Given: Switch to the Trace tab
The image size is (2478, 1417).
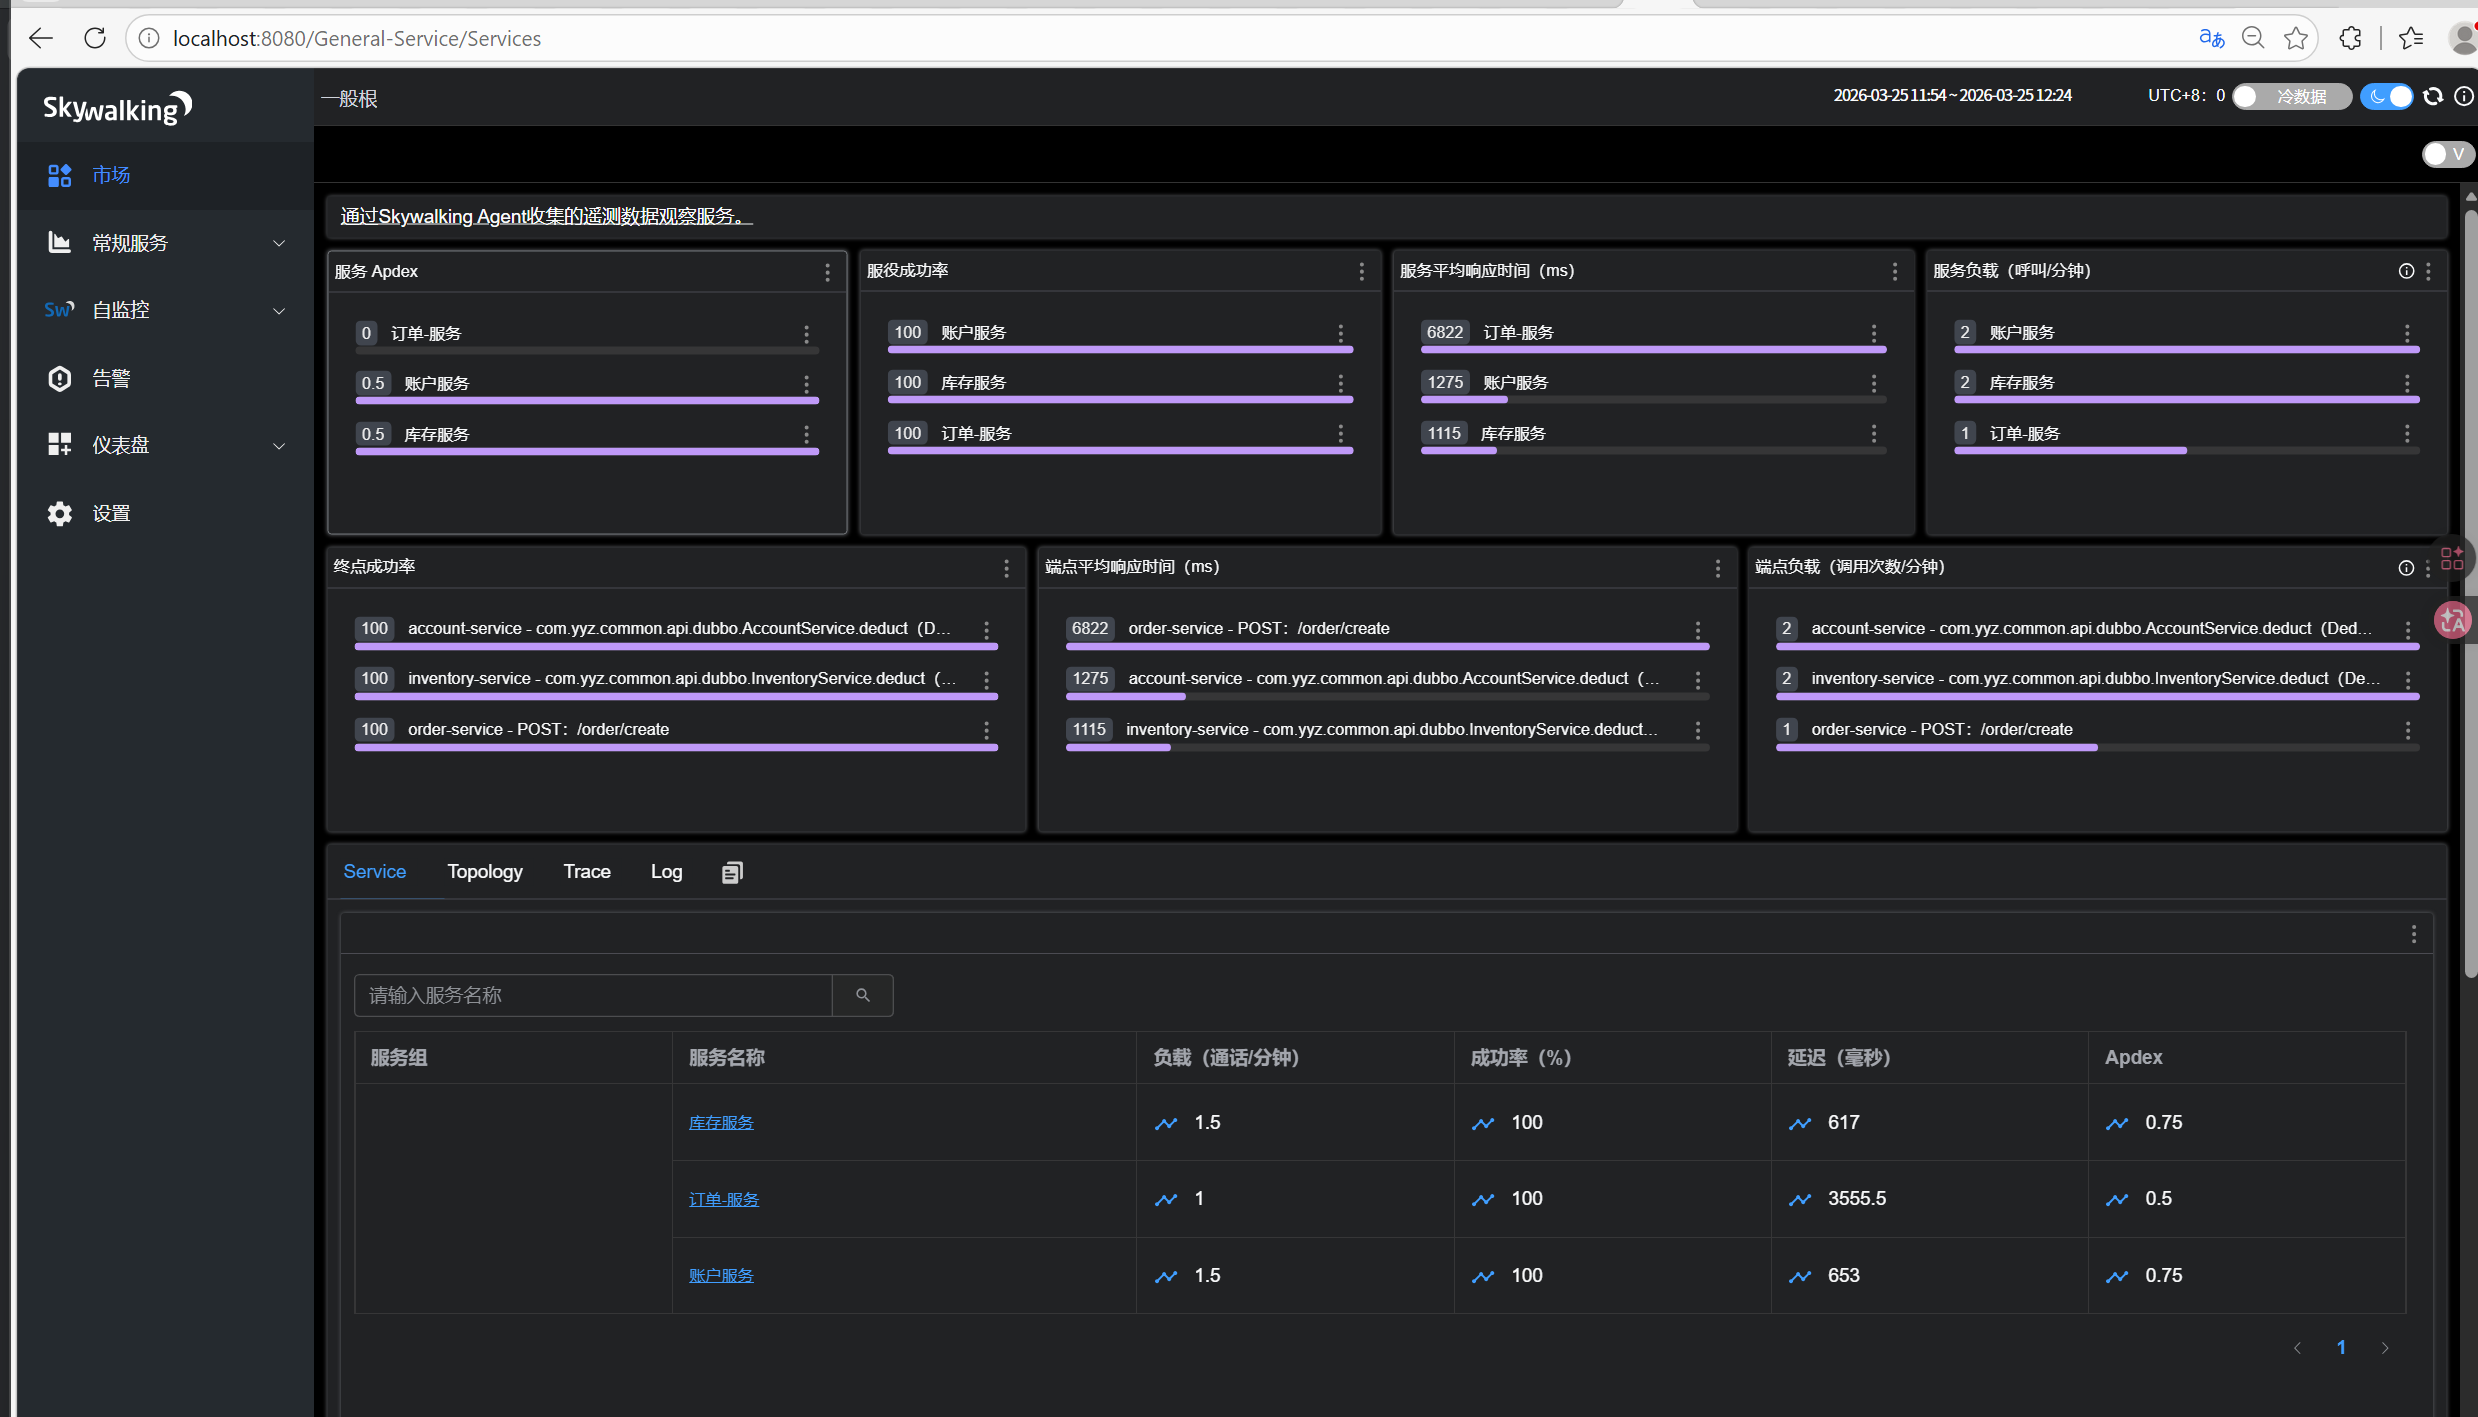Looking at the screenshot, I should coord(586,872).
